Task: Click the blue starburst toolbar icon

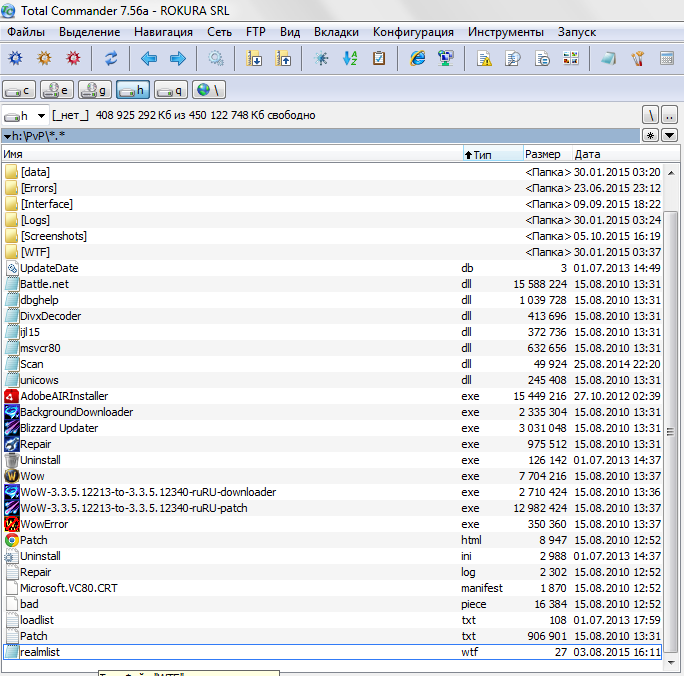Action: [321, 58]
